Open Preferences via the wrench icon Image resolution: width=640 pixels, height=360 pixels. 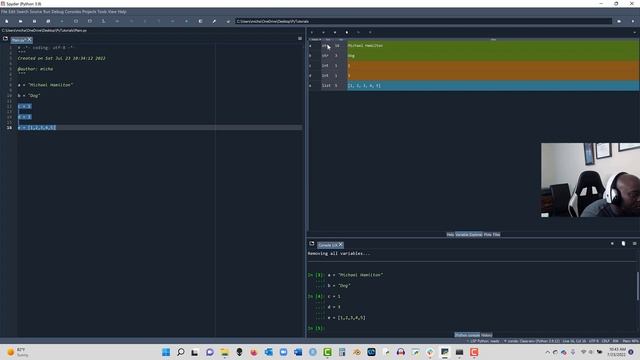[x=214, y=21]
